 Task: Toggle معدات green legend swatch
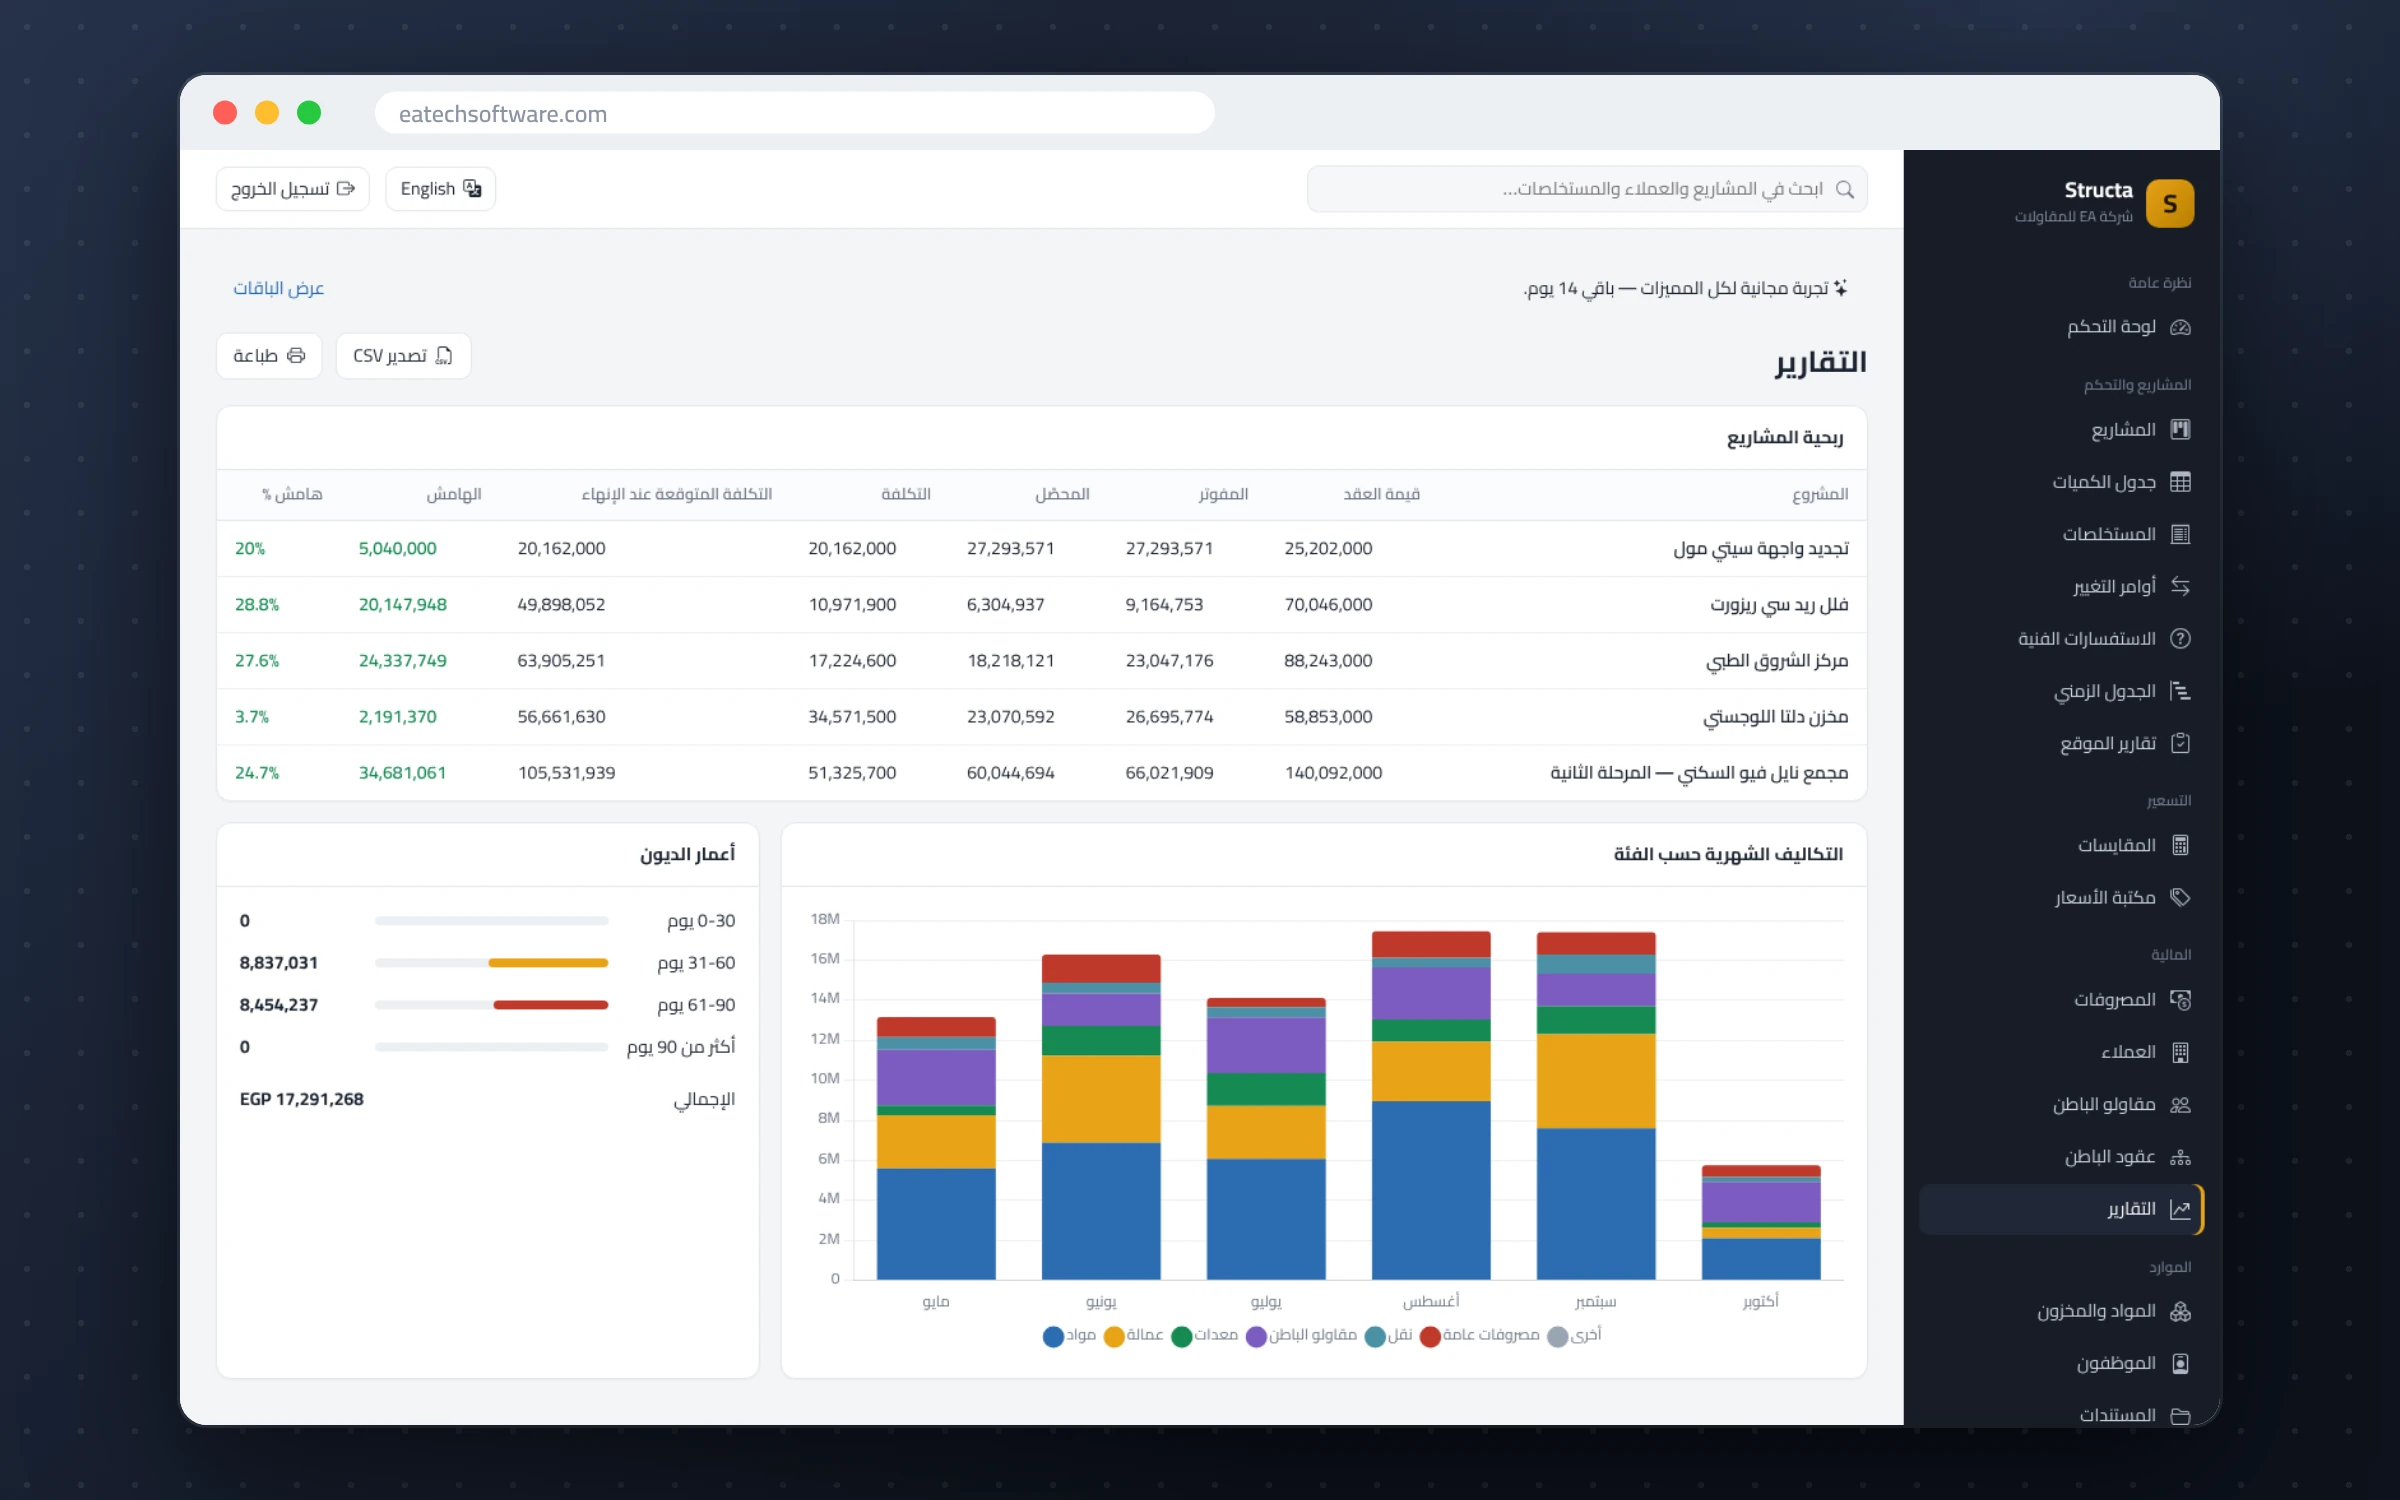point(1181,1336)
